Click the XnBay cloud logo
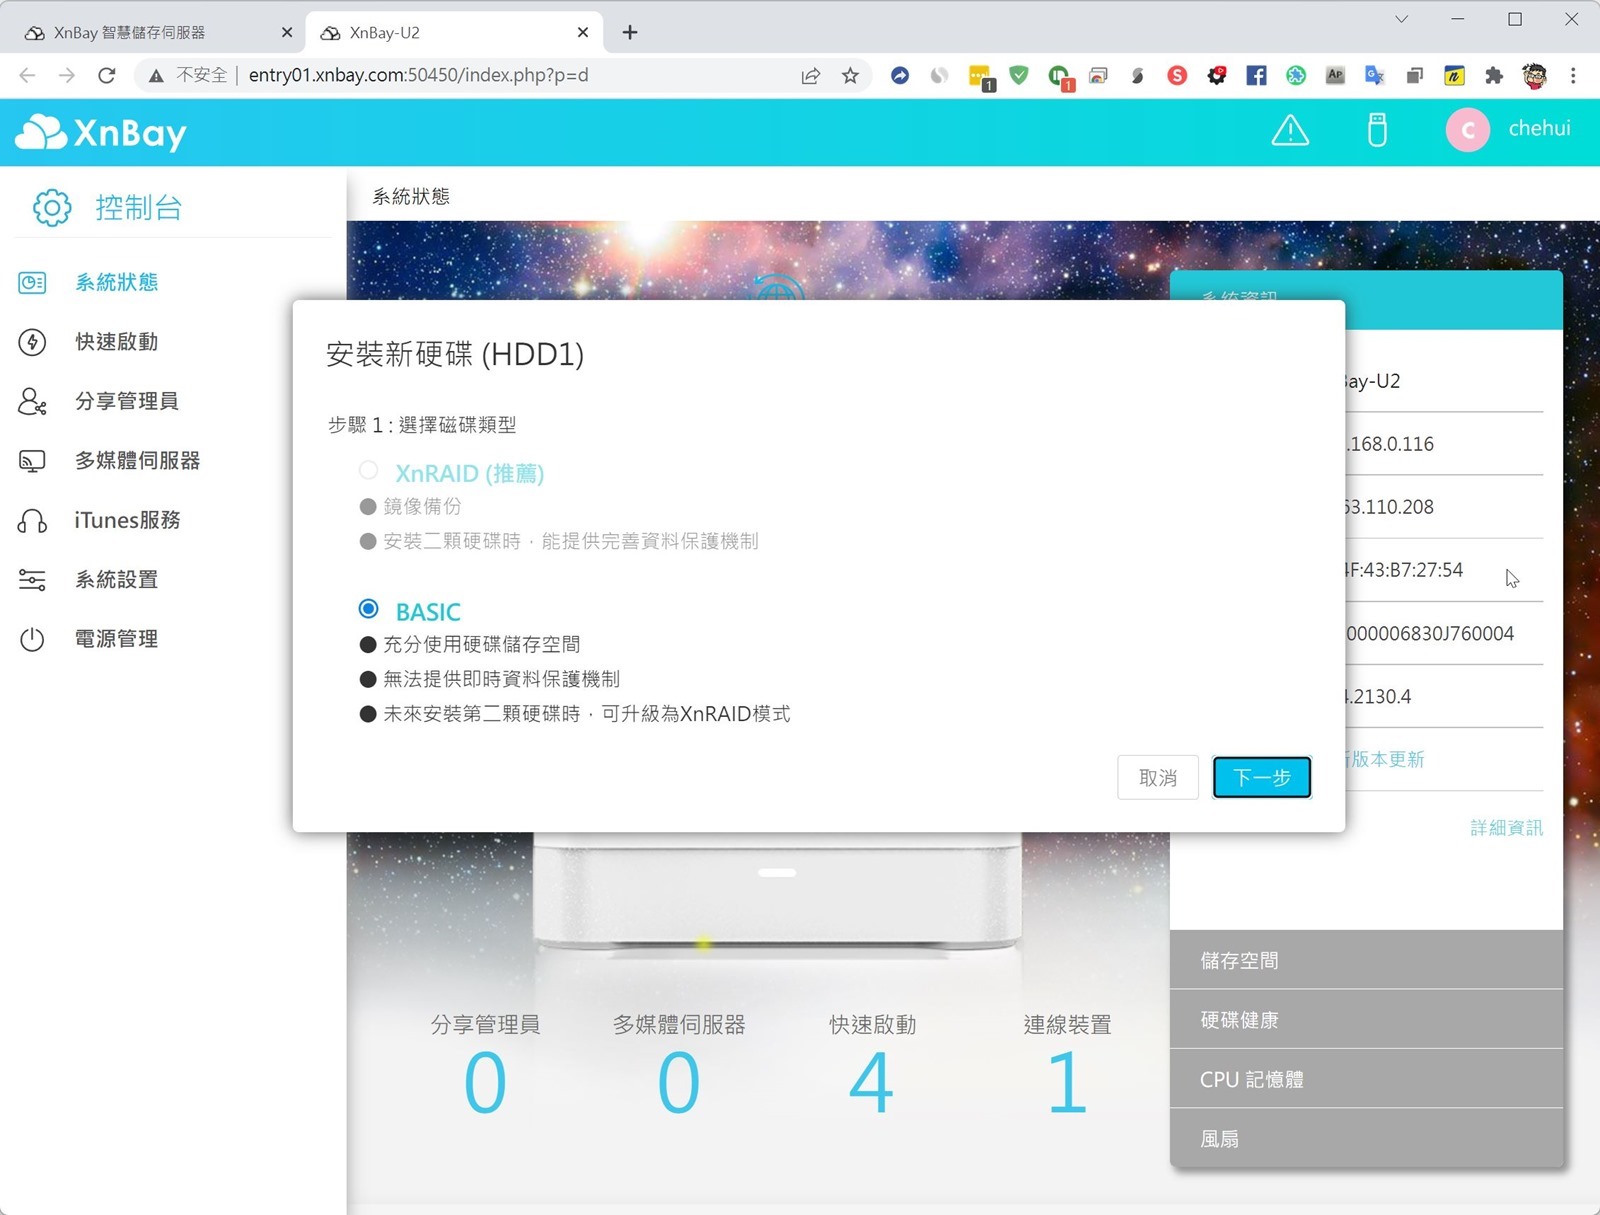The width and height of the screenshot is (1600, 1215). point(101,133)
